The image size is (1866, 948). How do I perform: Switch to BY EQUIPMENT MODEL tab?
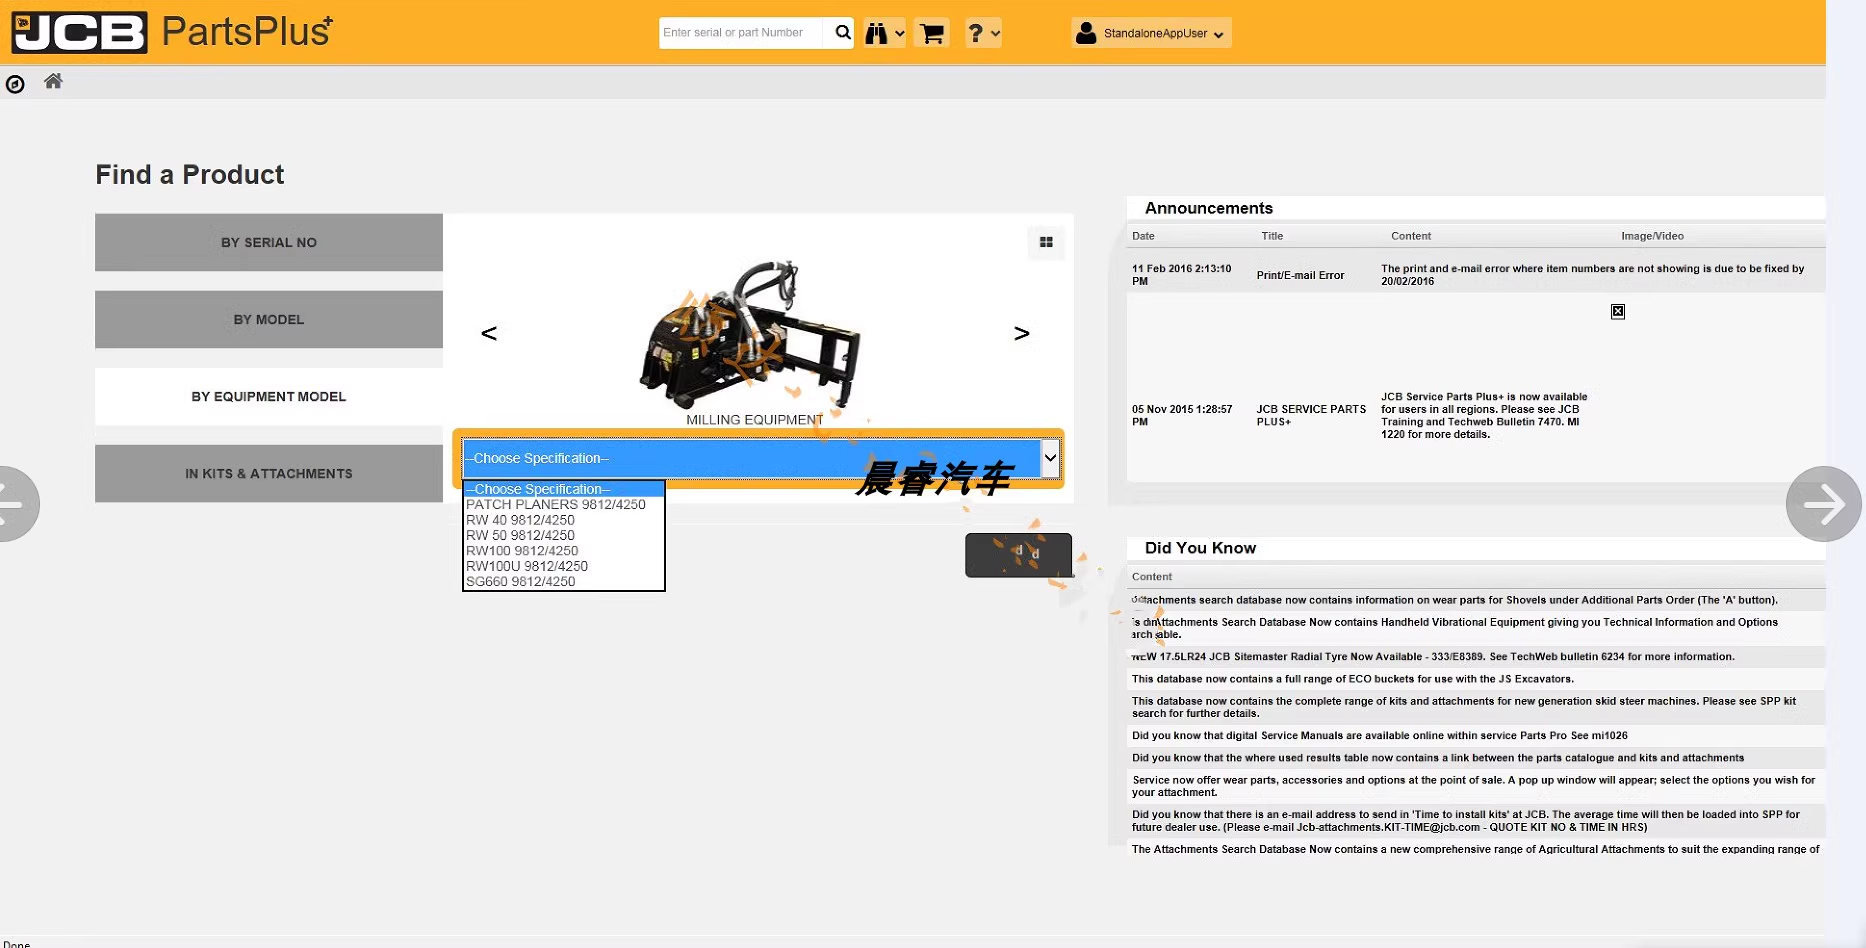269,396
